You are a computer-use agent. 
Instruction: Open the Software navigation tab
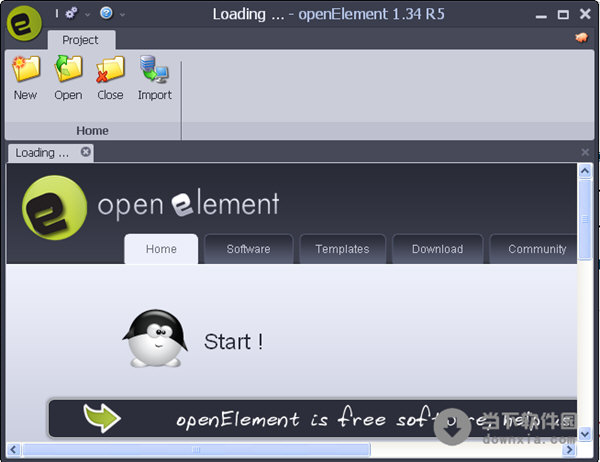point(248,249)
